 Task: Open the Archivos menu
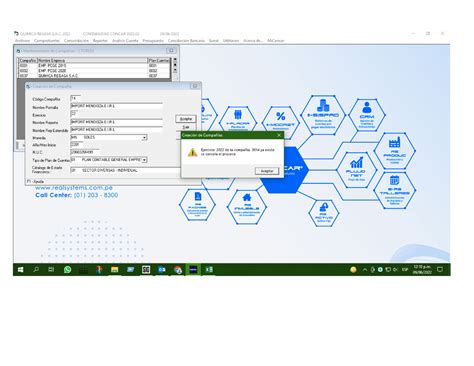[x=22, y=41]
